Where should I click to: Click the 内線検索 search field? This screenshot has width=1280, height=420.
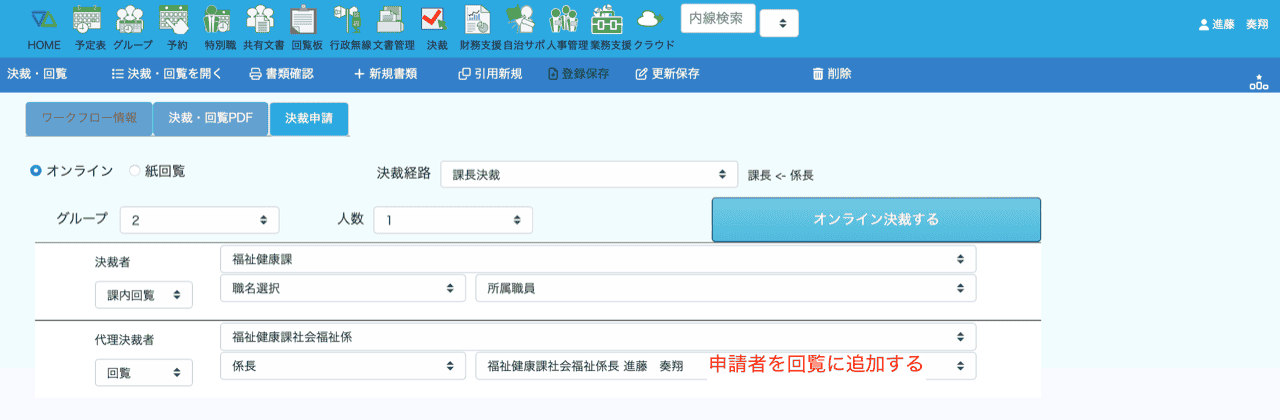tap(717, 19)
